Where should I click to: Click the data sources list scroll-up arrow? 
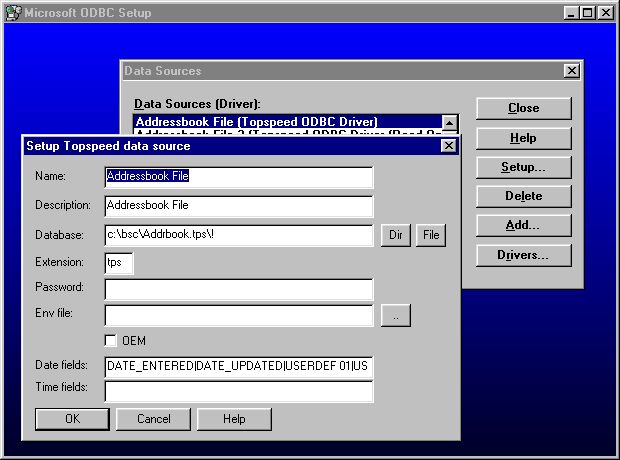point(450,123)
